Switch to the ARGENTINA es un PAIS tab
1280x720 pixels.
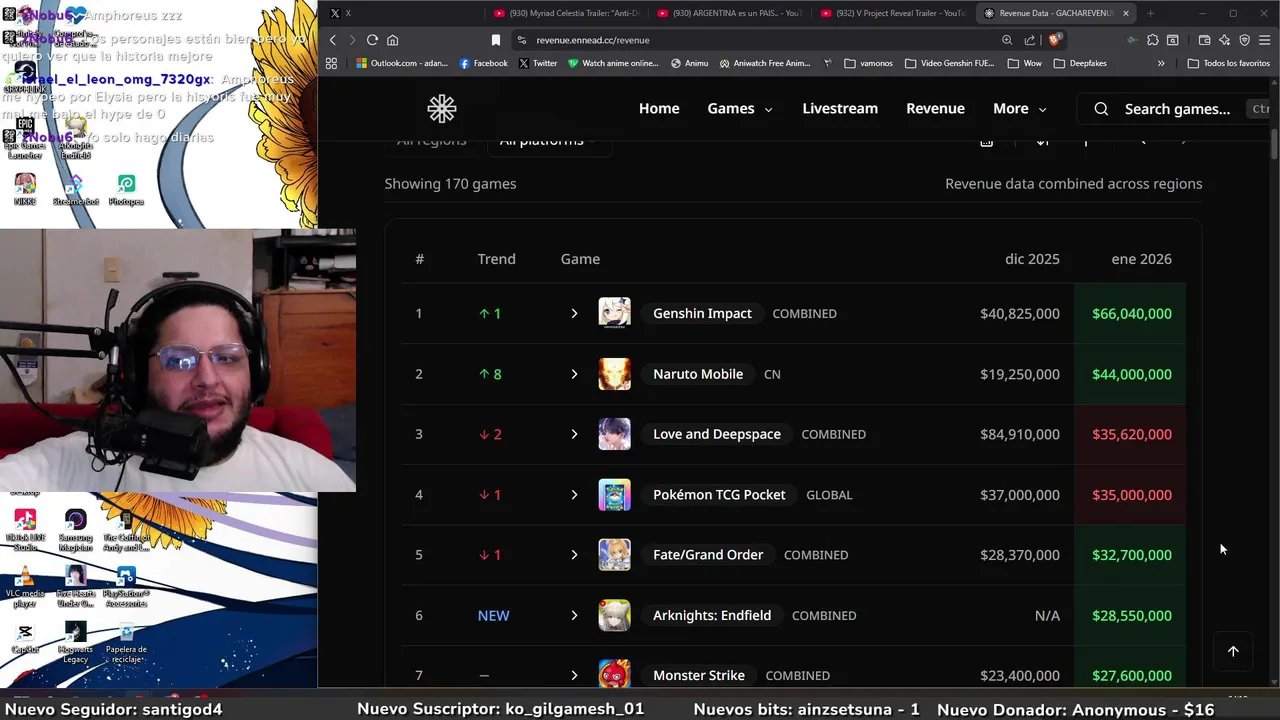730,13
